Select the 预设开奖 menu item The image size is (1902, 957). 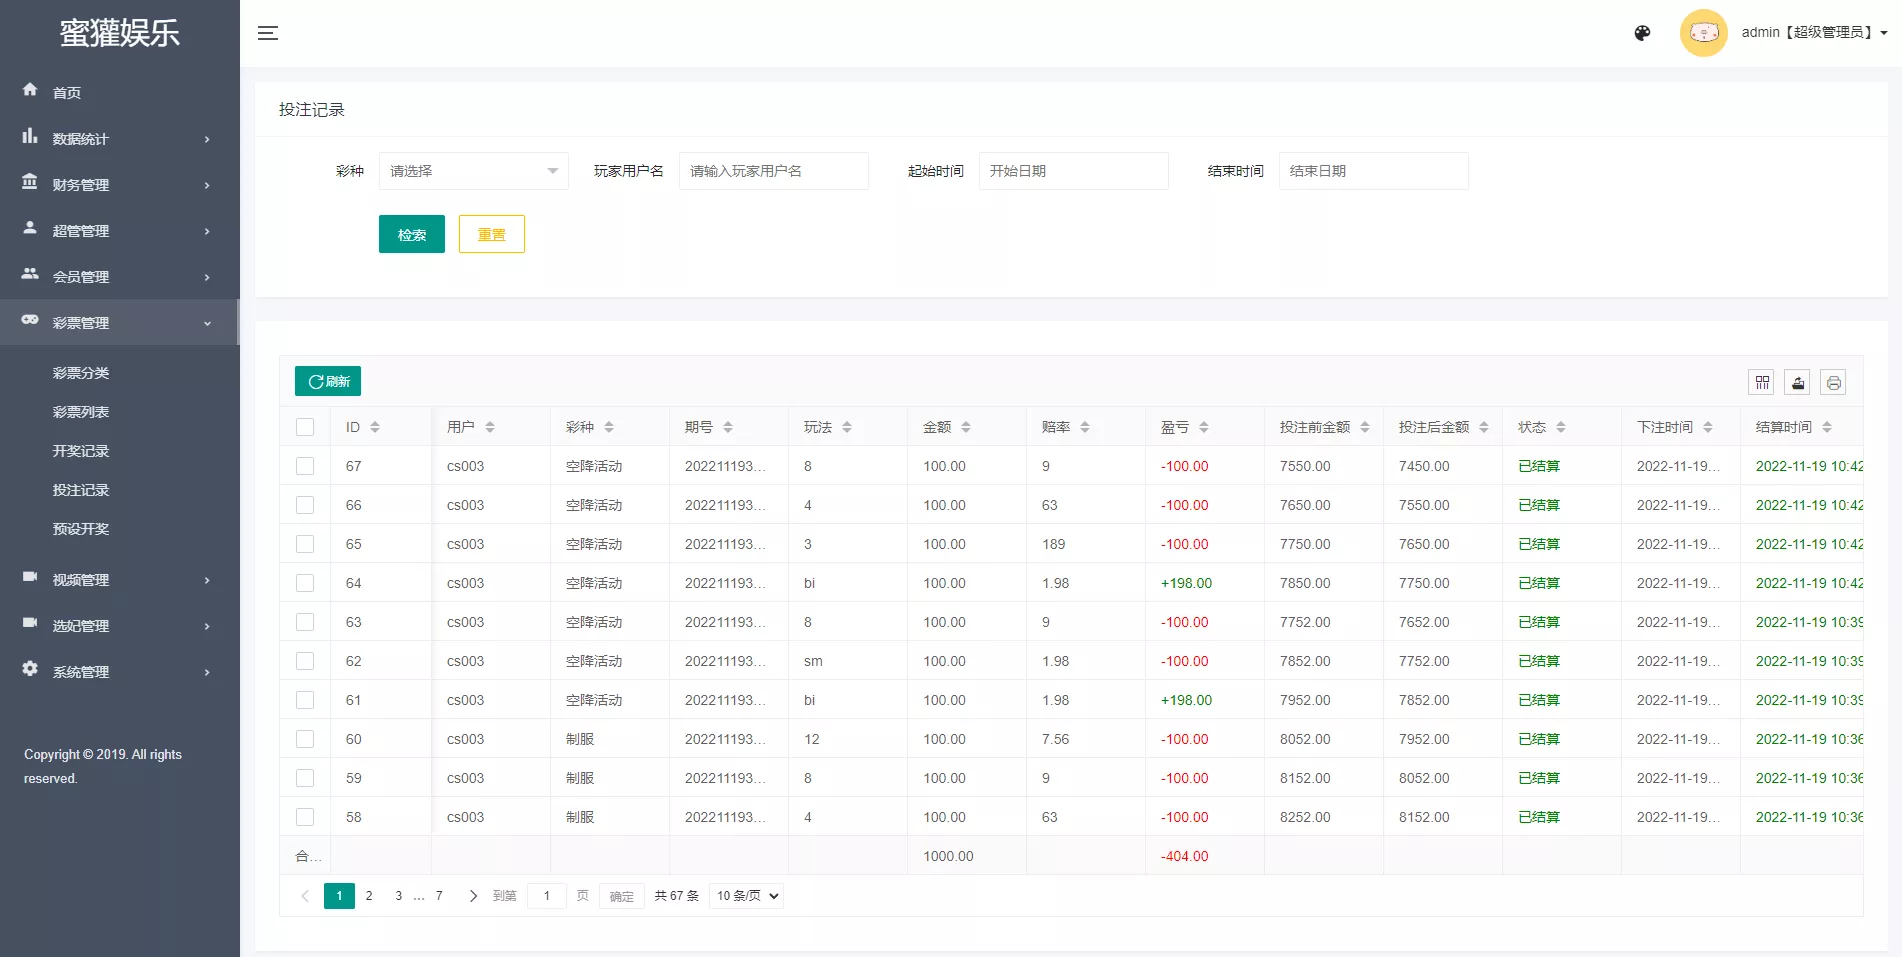pos(81,528)
